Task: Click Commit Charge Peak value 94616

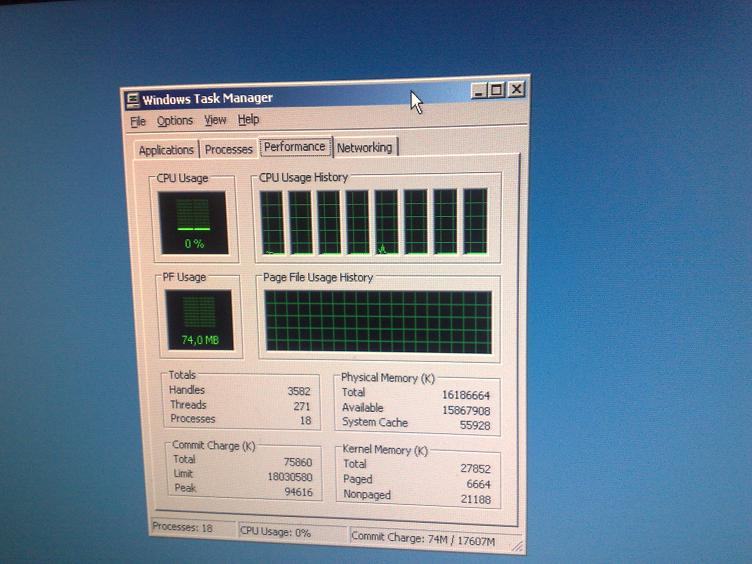Action: 298,492
